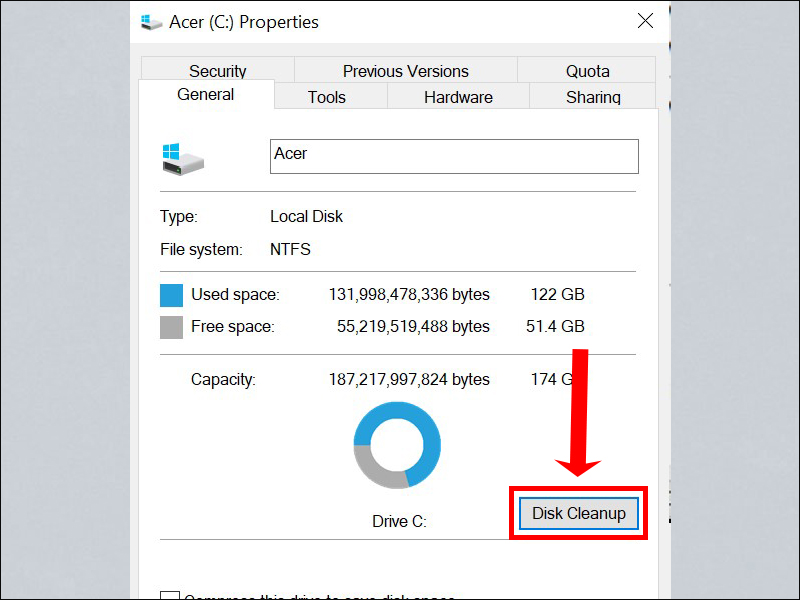
Task: Click the Drive C: label under the chart
Action: [398, 521]
